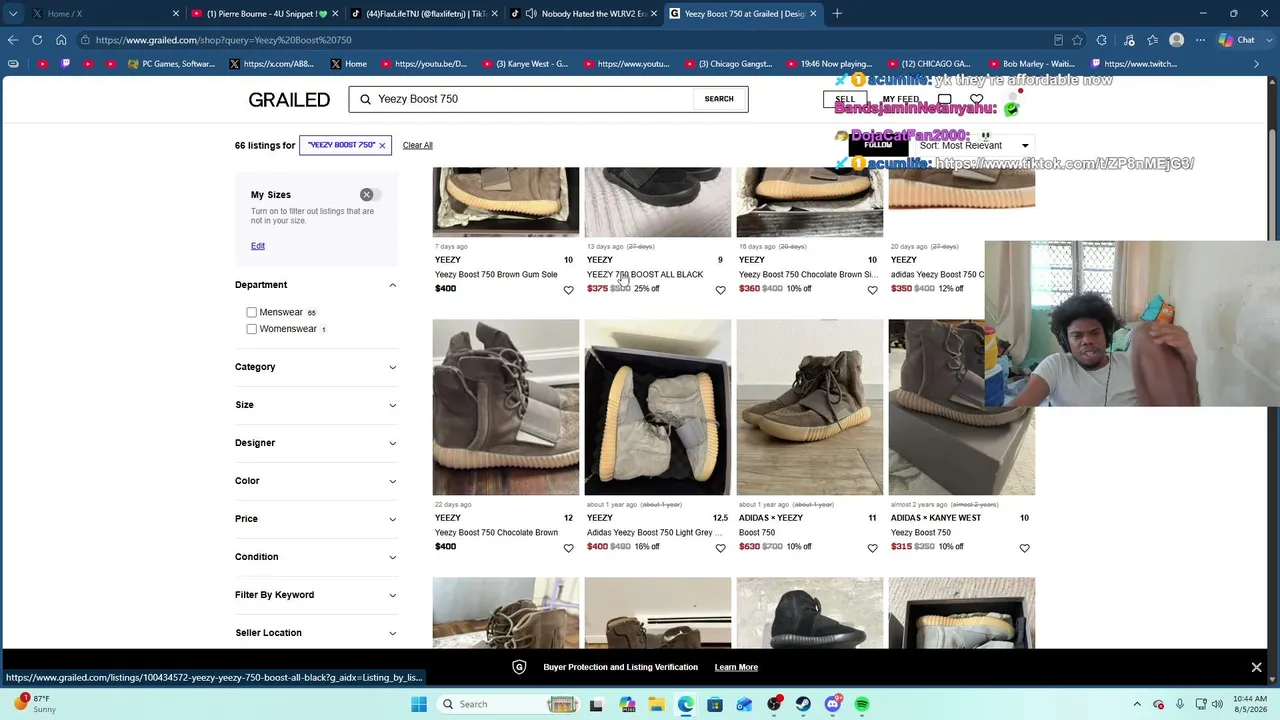The image size is (1280, 720).
Task: Click Clear All filters
Action: 418,145
